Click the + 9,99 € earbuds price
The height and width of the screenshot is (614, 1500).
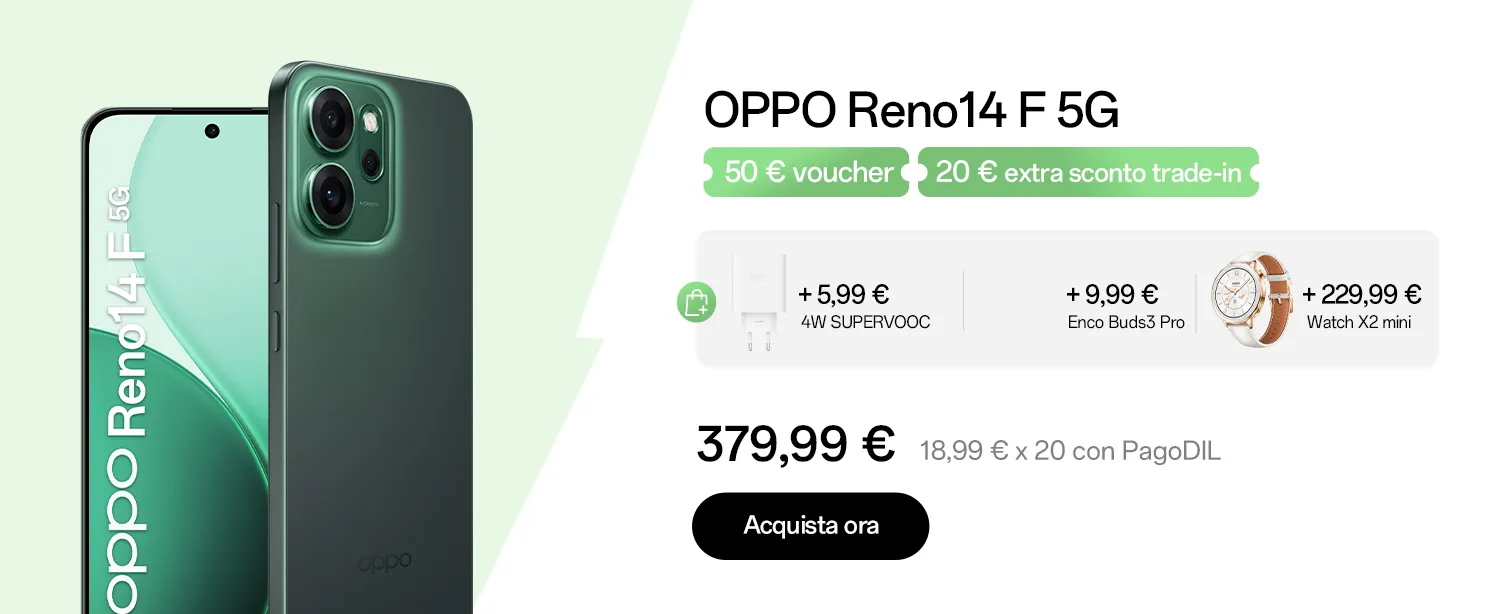(x=1111, y=294)
